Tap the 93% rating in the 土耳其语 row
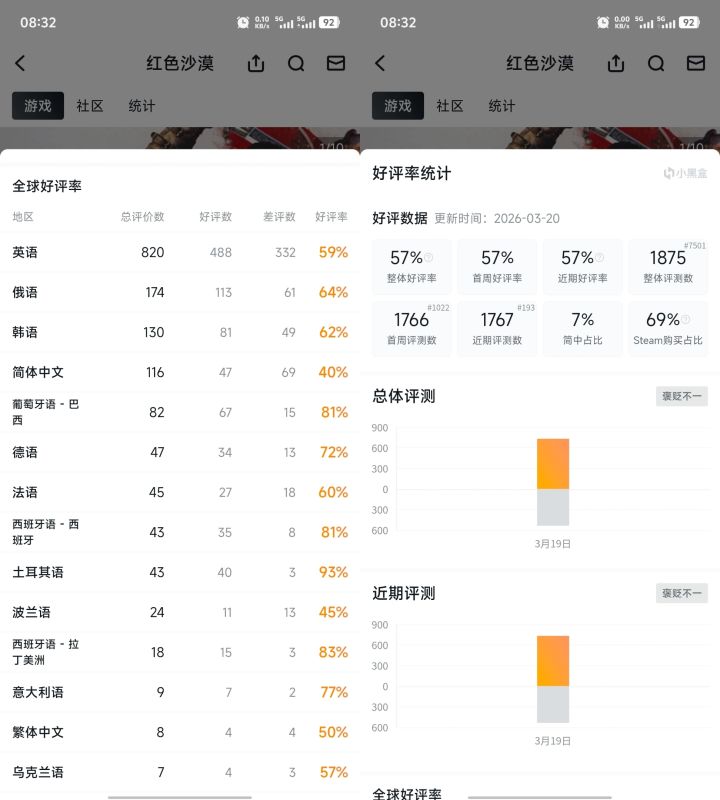The height and width of the screenshot is (800, 720). pos(333,572)
